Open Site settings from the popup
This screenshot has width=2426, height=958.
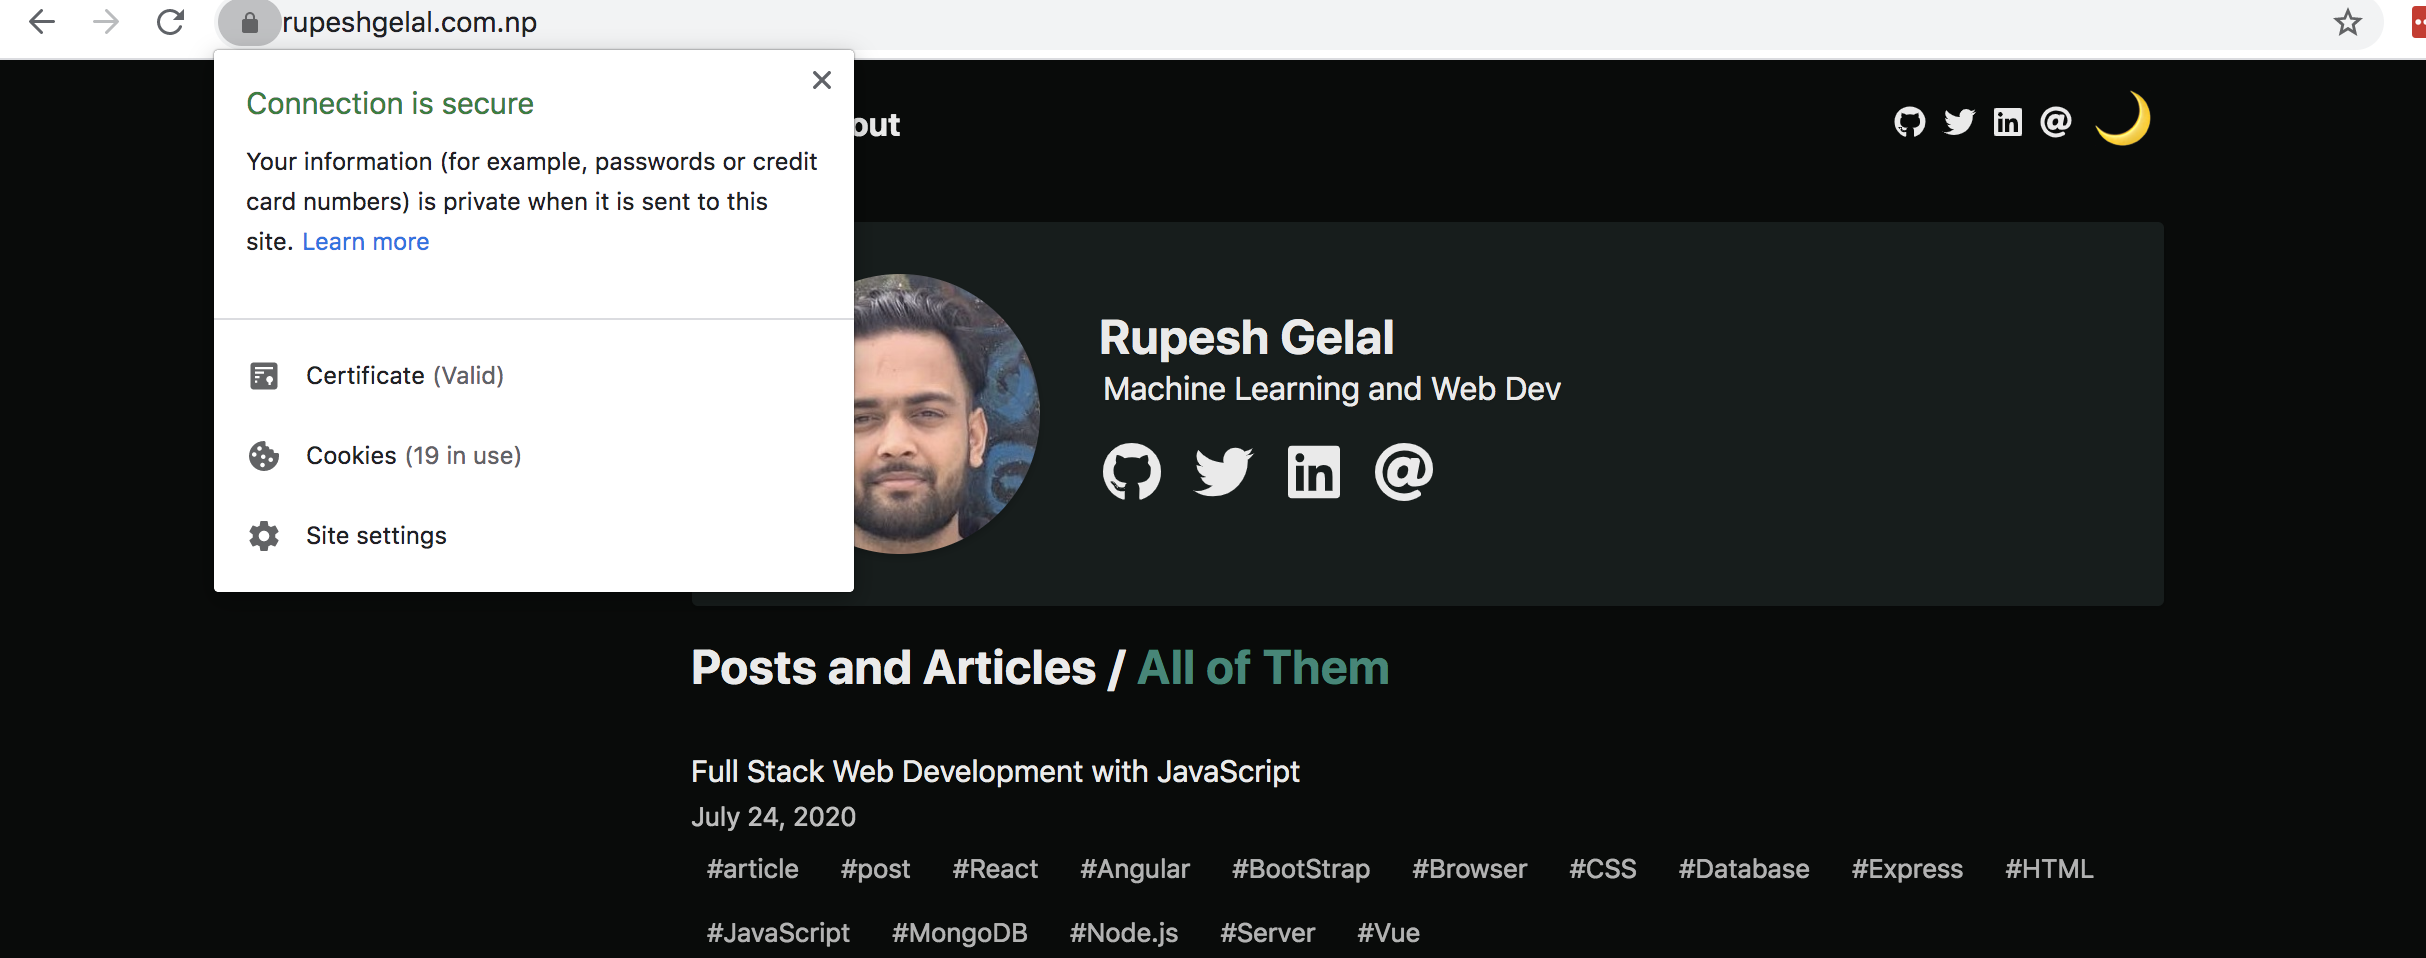[x=376, y=536]
